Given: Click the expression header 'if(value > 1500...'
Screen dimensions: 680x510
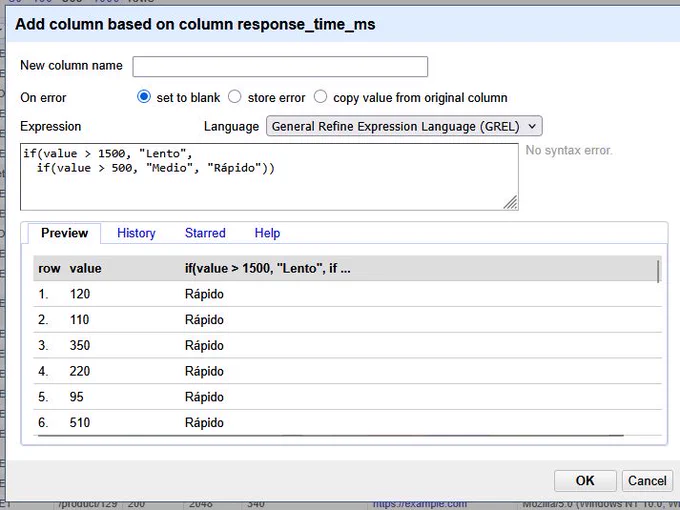Looking at the screenshot, I should tap(268, 268).
